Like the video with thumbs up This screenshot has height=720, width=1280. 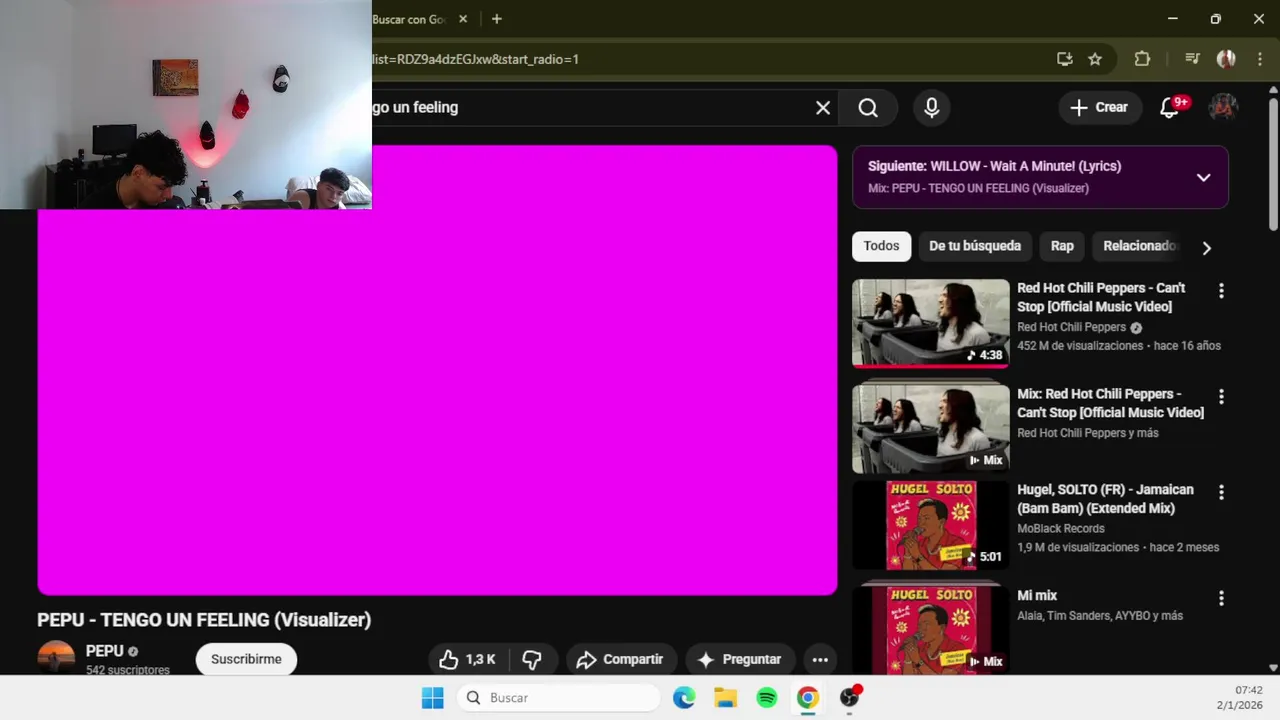468,659
